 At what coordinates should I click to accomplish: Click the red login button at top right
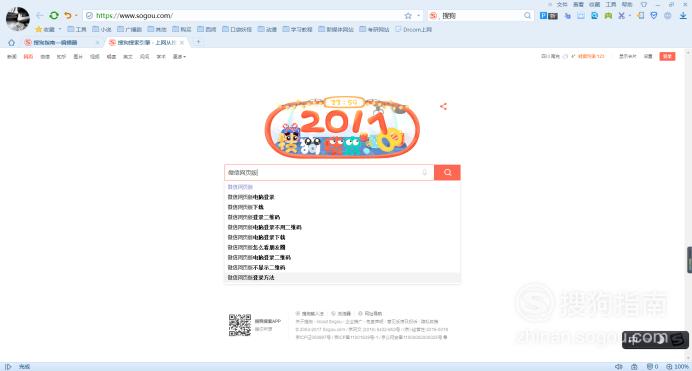[x=667, y=56]
